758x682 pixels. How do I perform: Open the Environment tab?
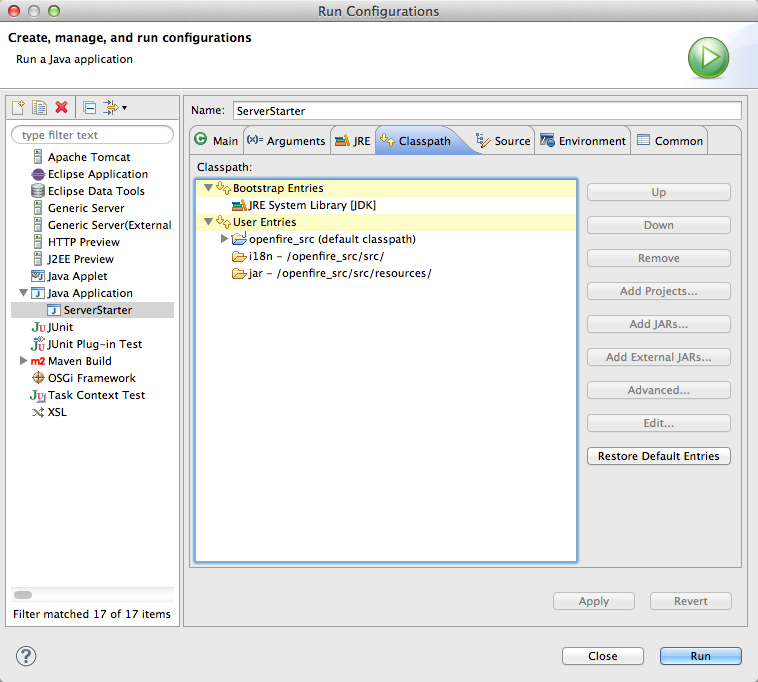pos(584,141)
